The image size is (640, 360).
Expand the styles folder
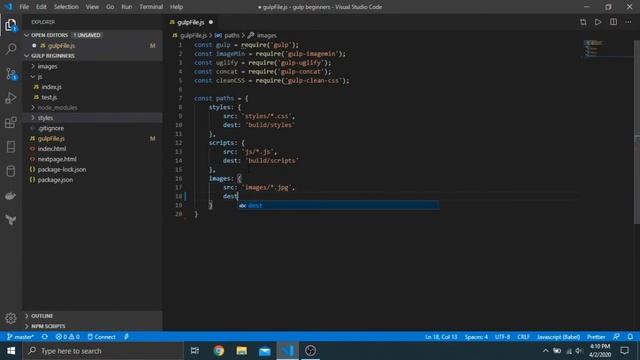click(92, 118)
